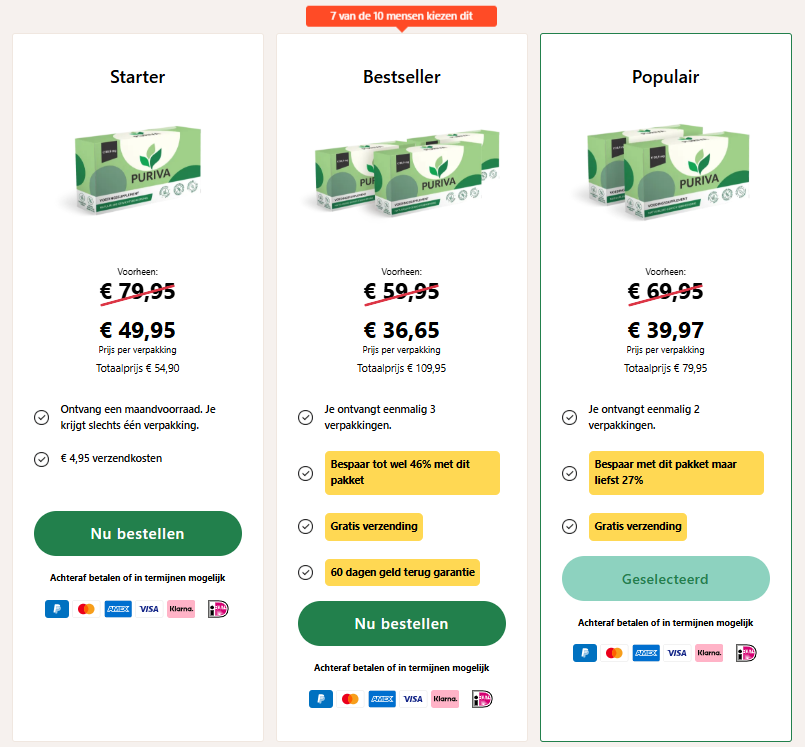This screenshot has width=805, height=747.
Task: Click iDEAL icon in Starter card
Action: [x=217, y=608]
